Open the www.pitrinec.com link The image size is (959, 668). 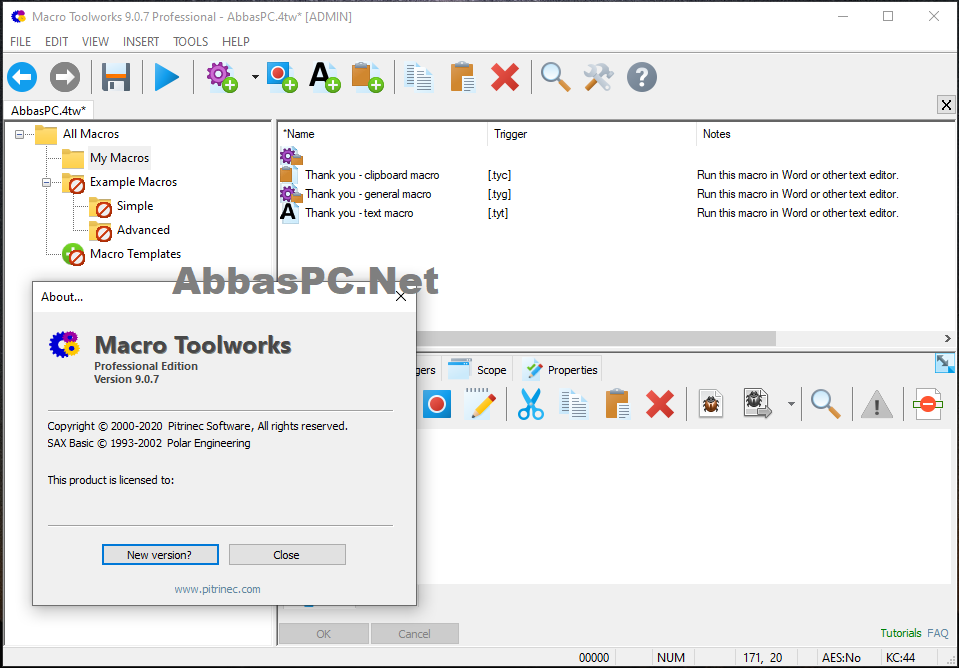pyautogui.click(x=217, y=589)
